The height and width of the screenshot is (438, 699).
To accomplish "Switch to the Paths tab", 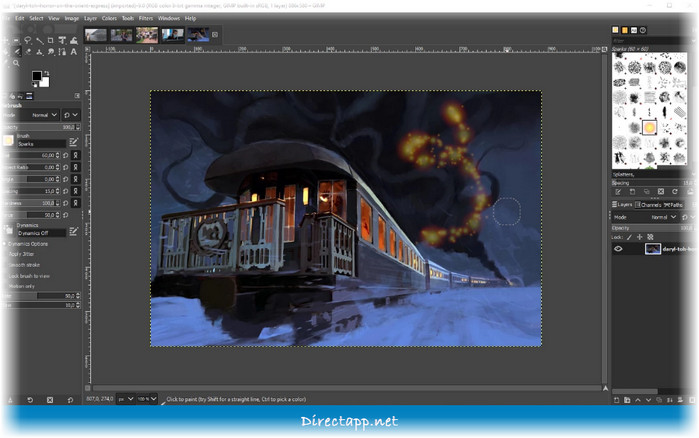I will point(673,205).
